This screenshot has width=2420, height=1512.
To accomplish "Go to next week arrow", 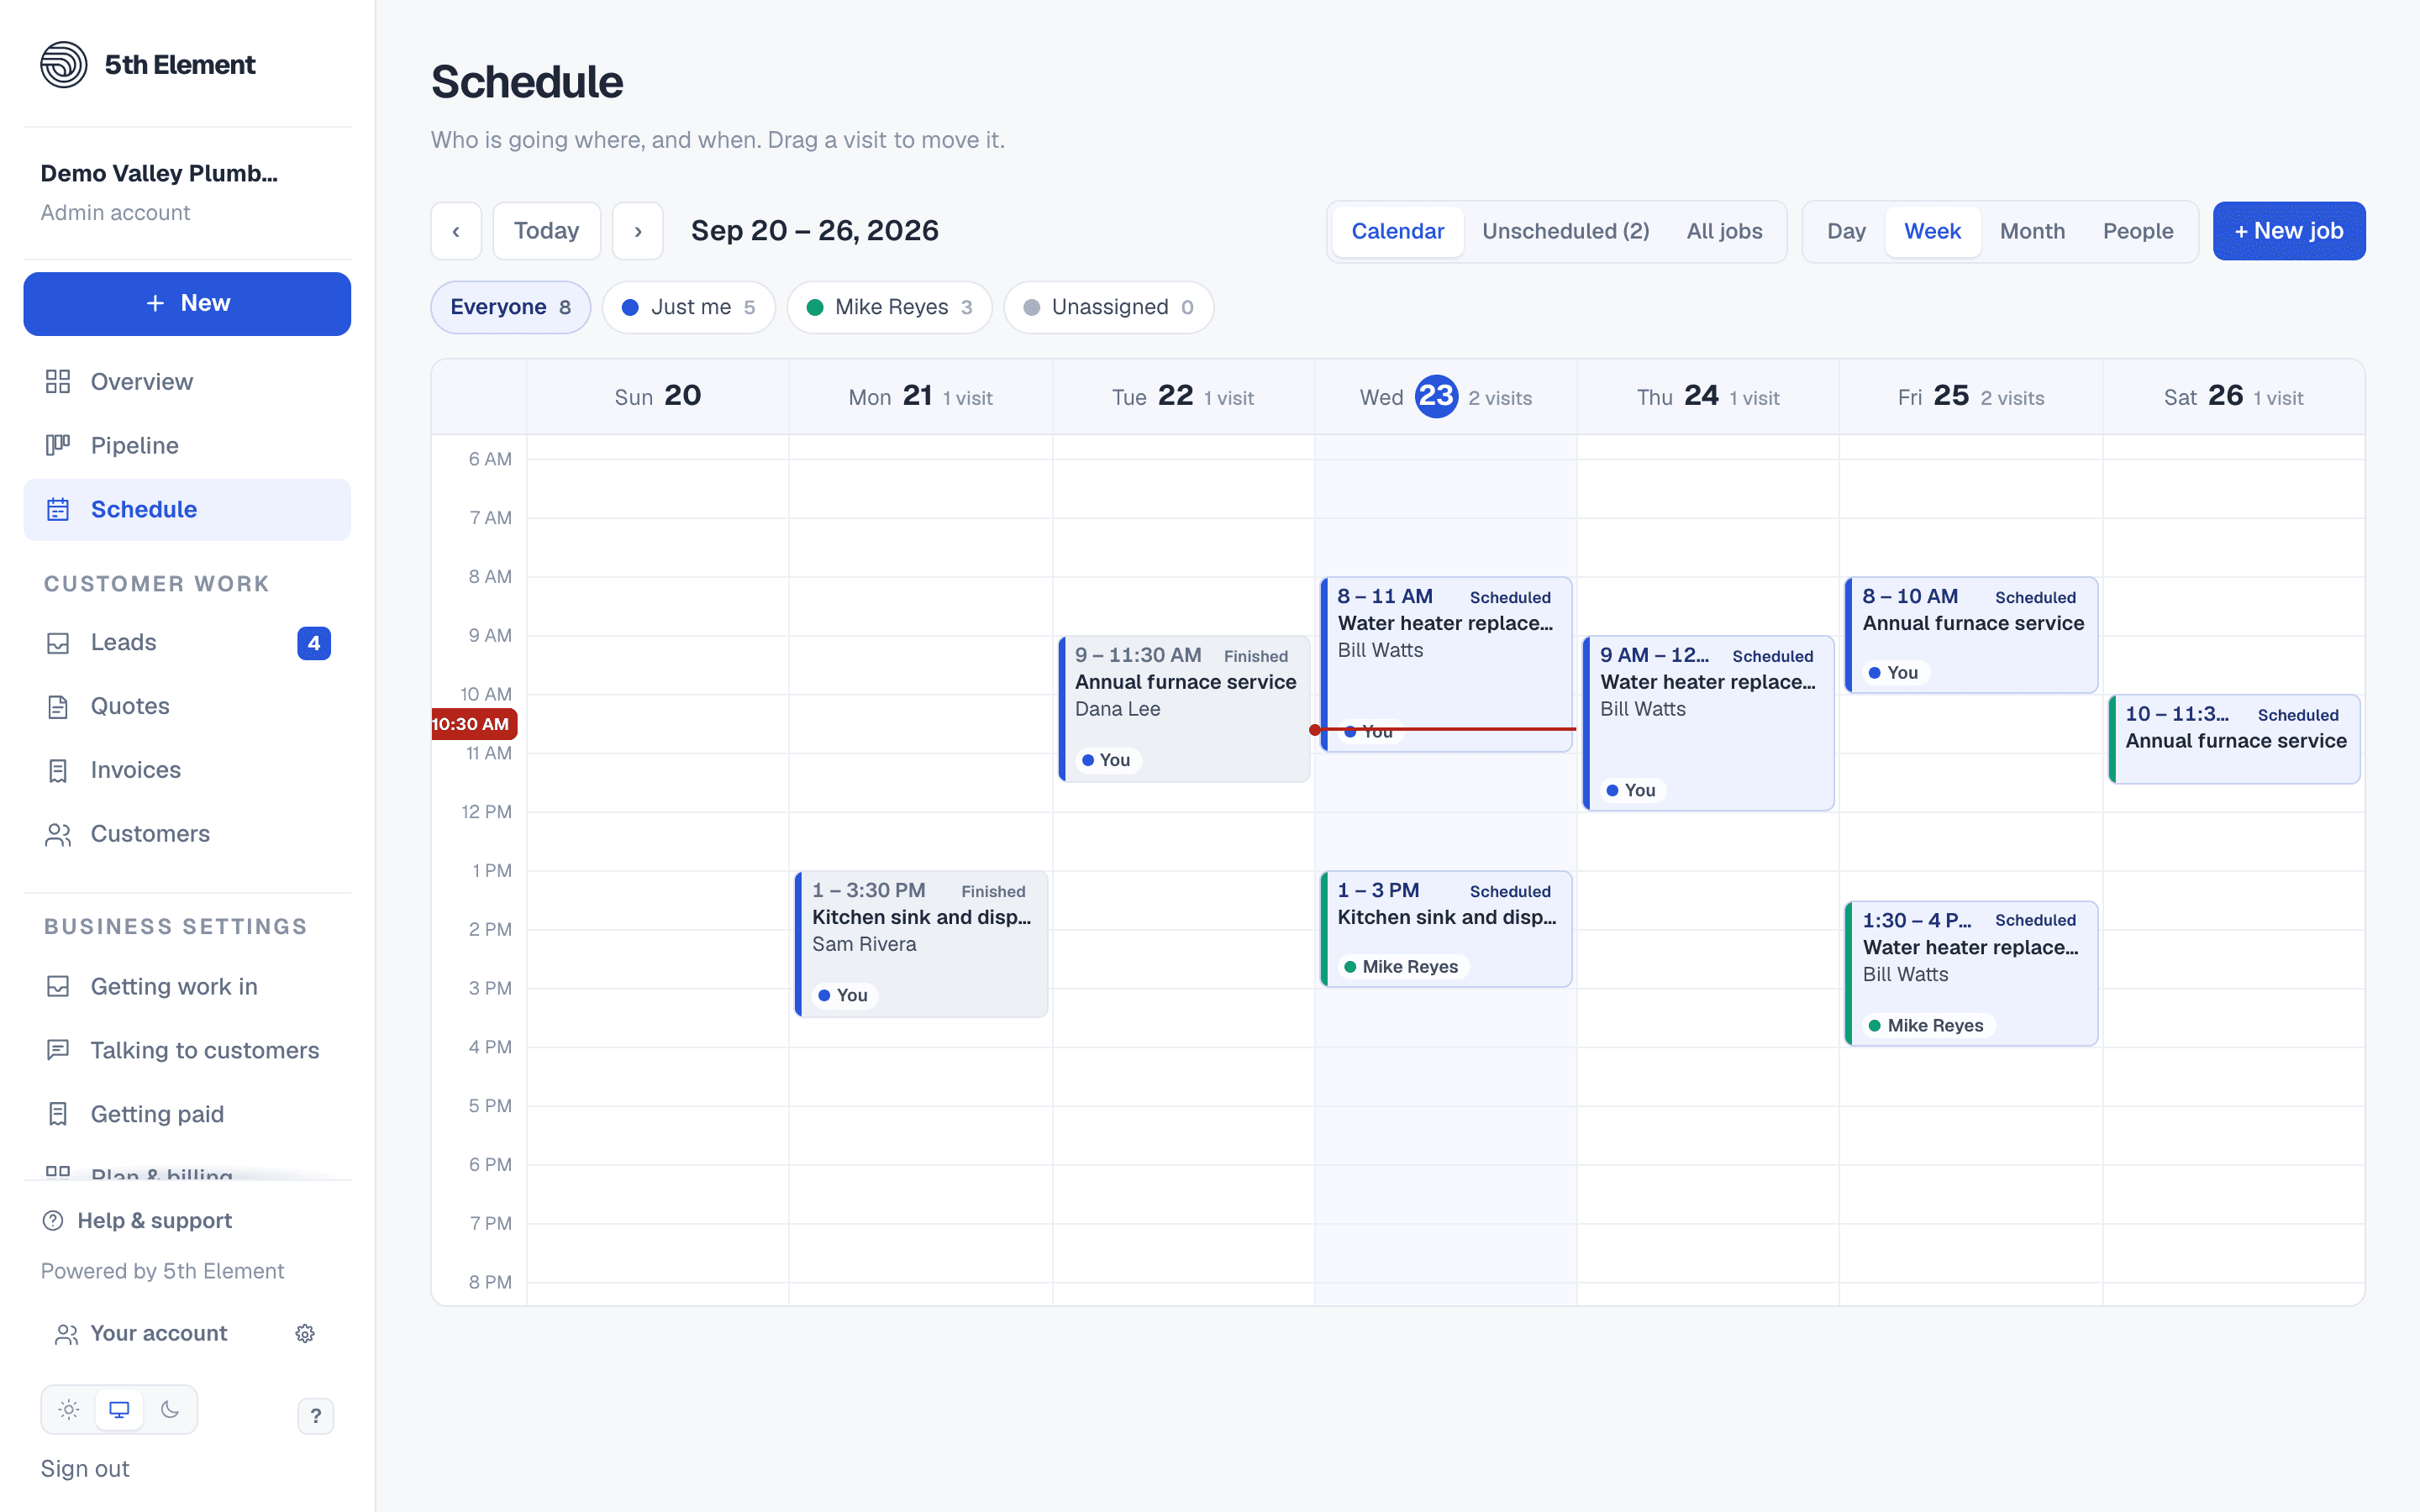I will (x=638, y=231).
